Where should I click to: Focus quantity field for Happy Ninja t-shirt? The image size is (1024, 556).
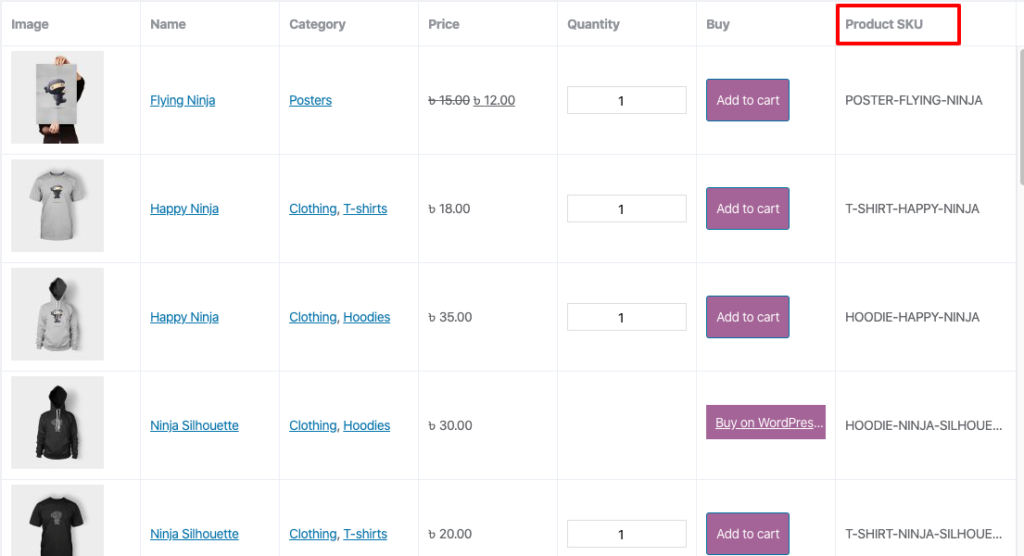tap(626, 208)
